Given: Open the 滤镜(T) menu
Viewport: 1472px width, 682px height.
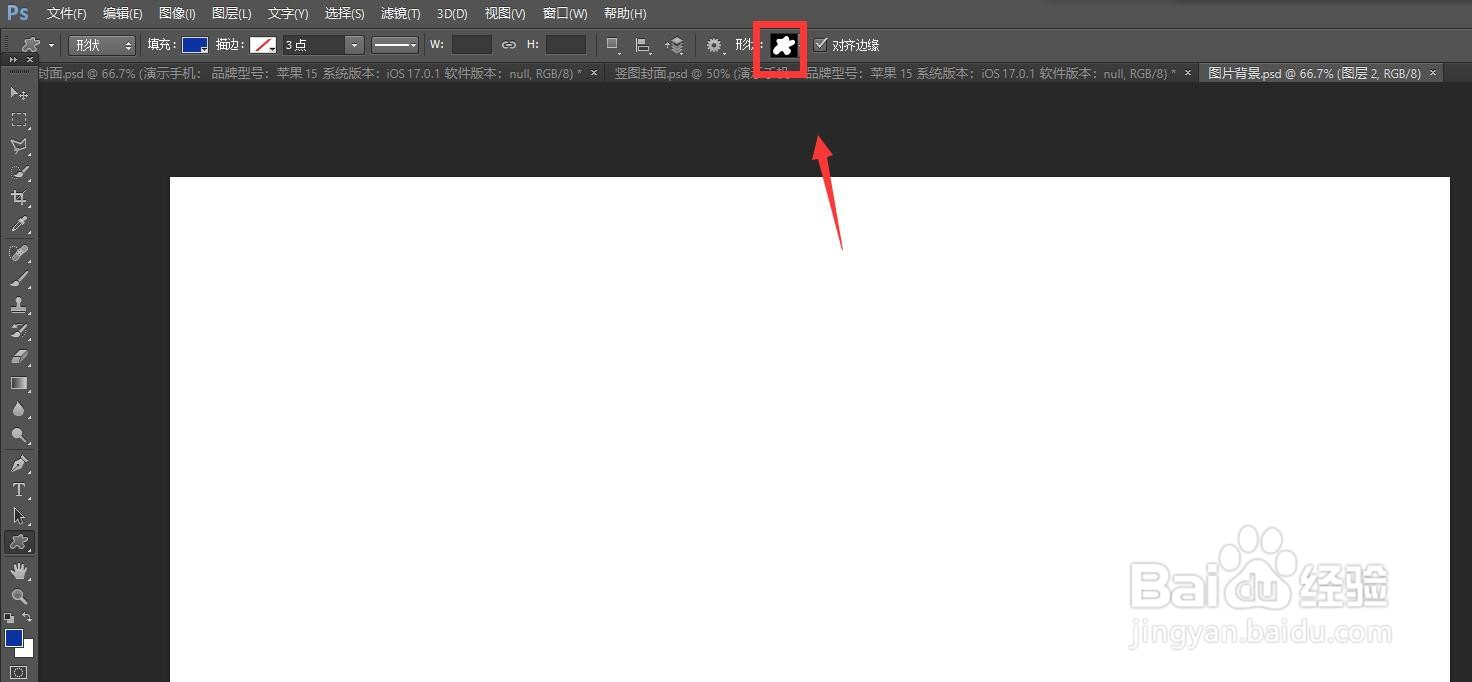Looking at the screenshot, I should pos(400,14).
